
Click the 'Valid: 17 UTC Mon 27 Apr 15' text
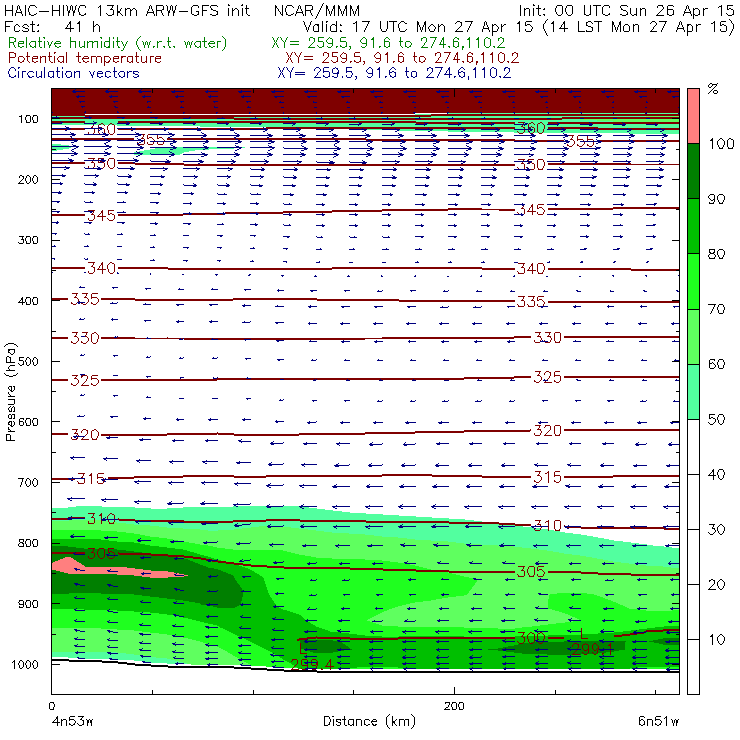tap(418, 27)
